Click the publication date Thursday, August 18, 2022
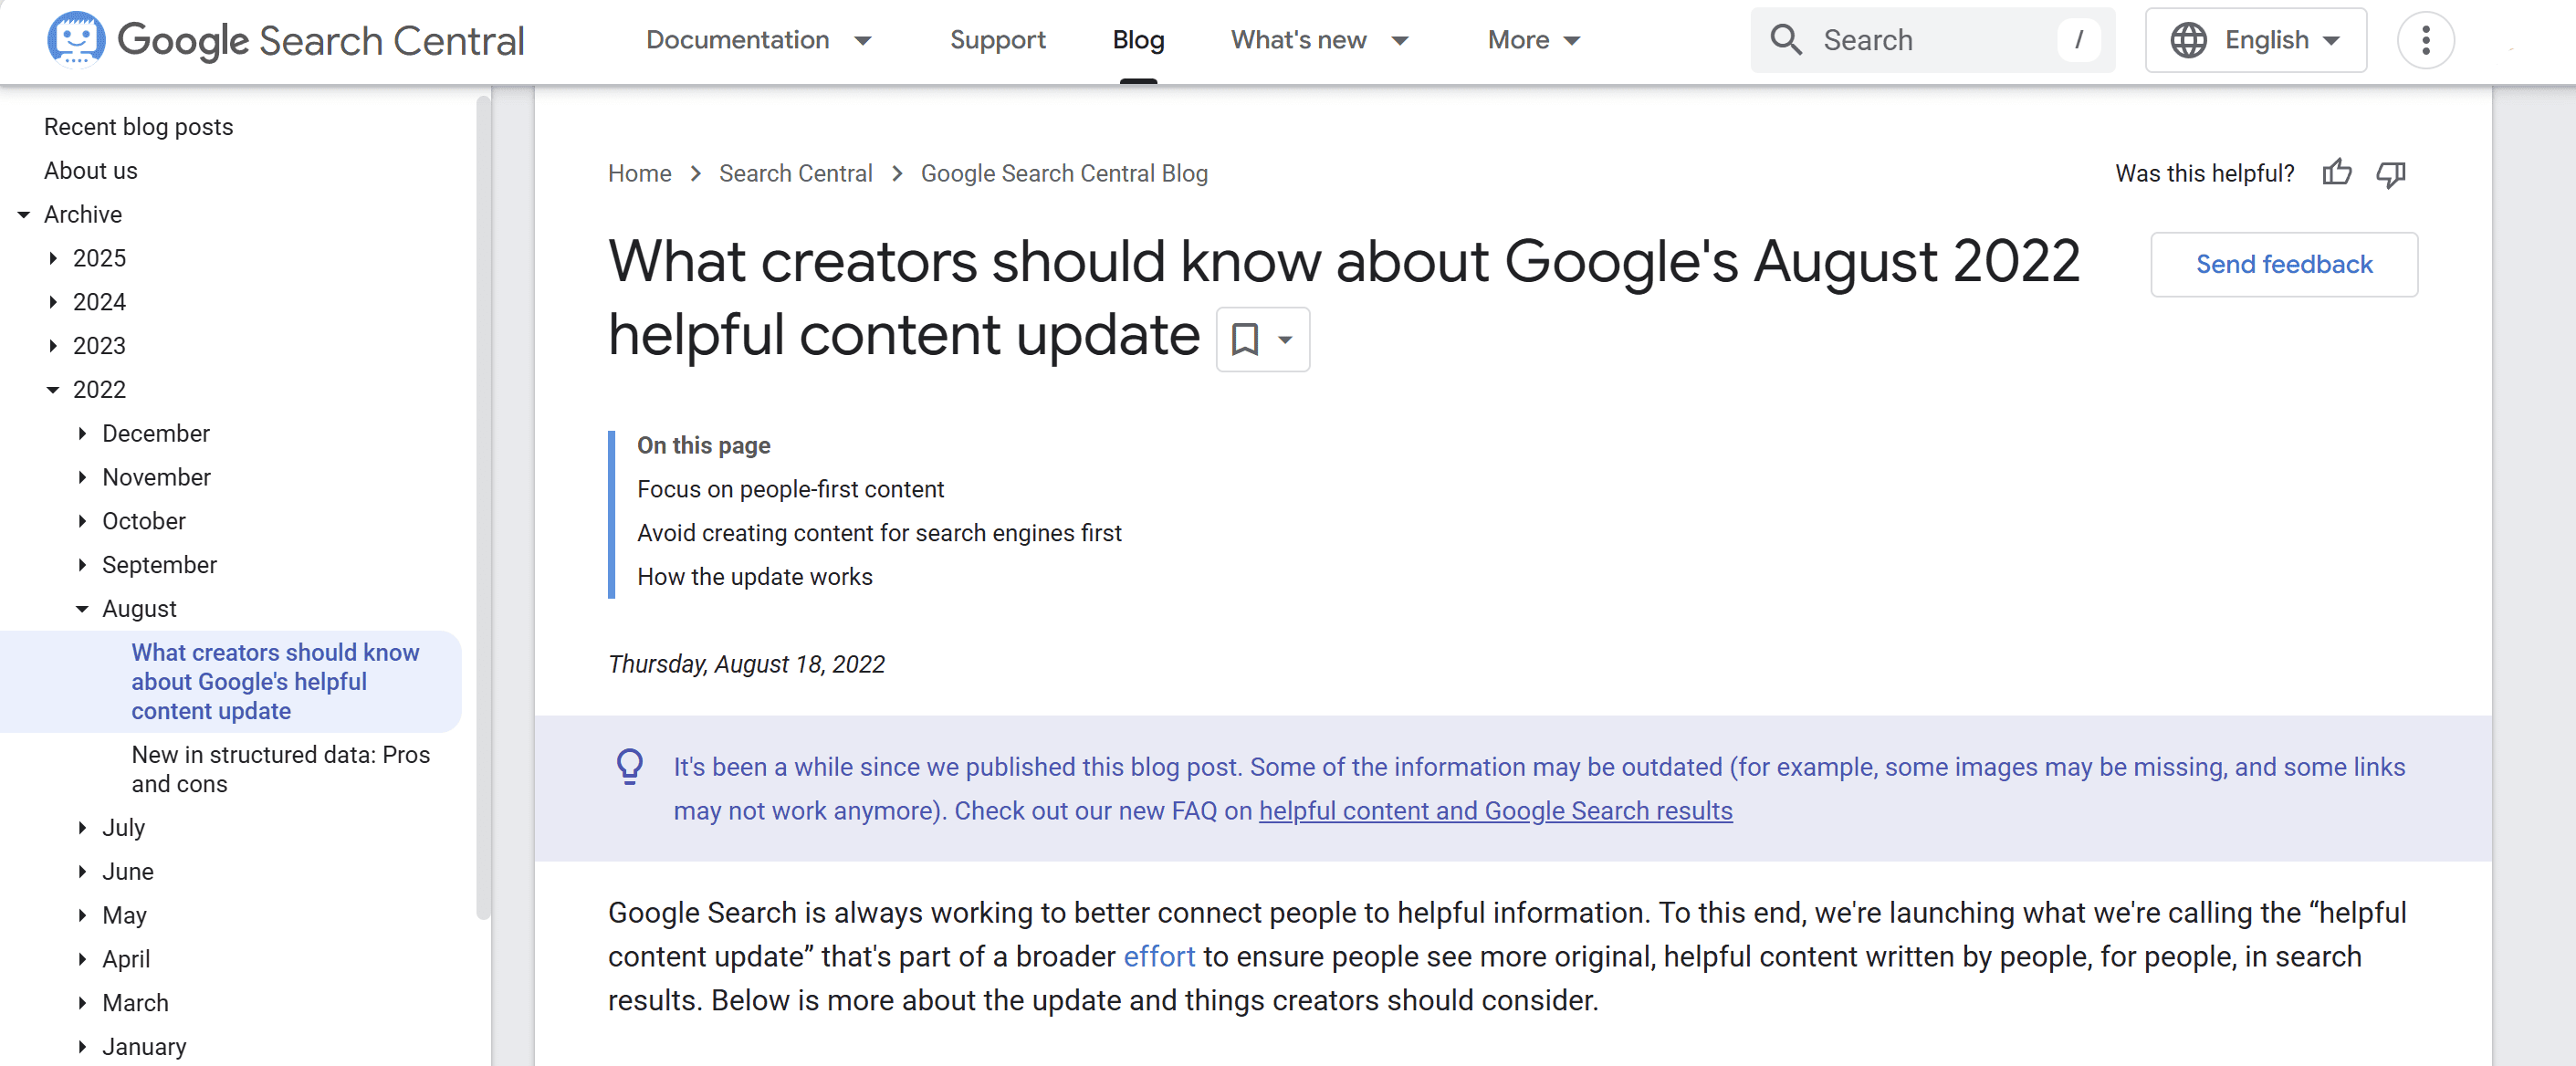Screen dimensions: 2576x1066 pyautogui.click(x=746, y=664)
